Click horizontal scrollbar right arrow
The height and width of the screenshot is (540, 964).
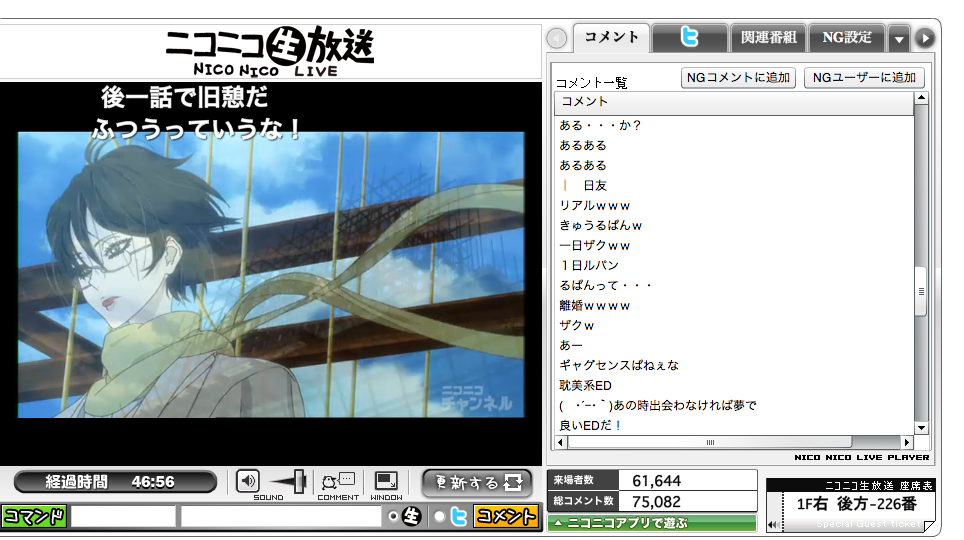tap(907, 442)
